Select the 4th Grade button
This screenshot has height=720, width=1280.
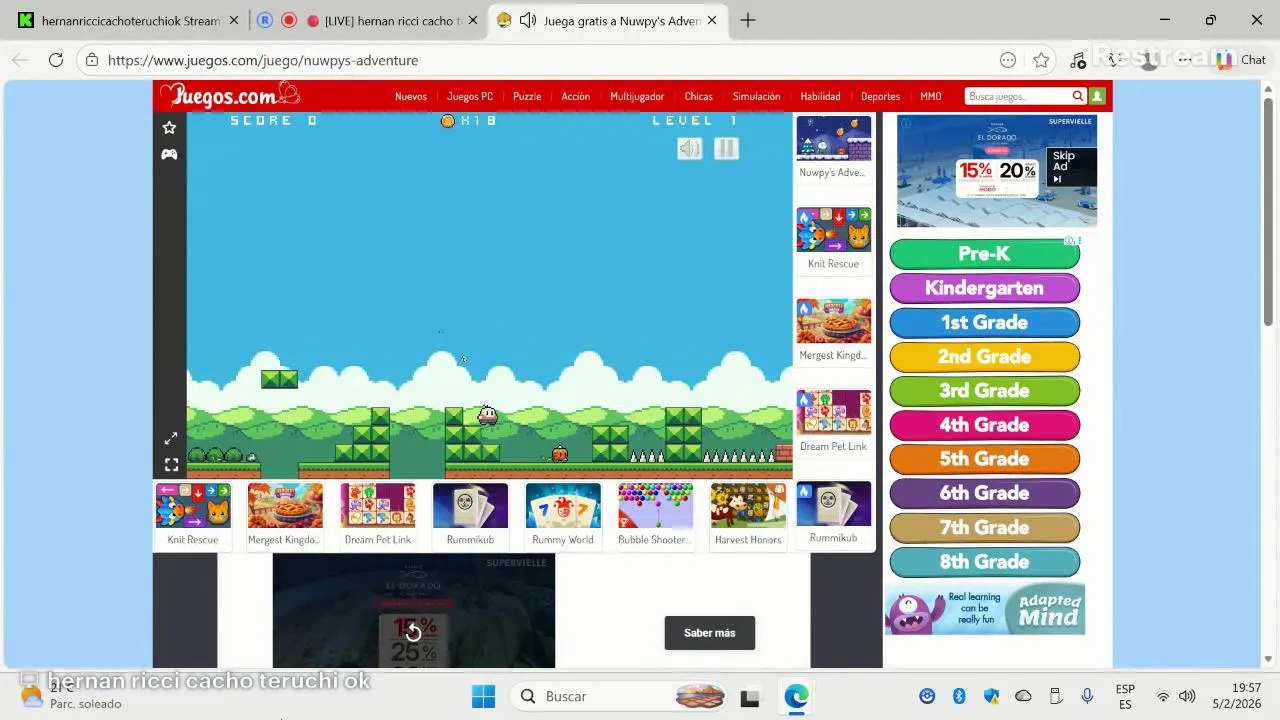tap(985, 425)
